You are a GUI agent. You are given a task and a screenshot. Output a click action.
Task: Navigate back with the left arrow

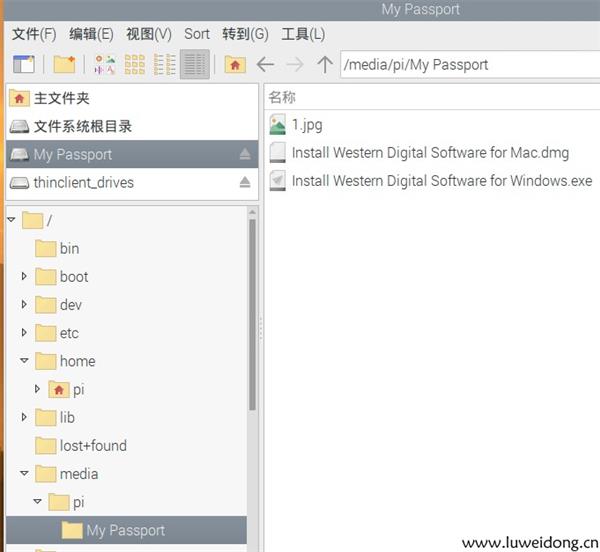[x=265, y=65]
